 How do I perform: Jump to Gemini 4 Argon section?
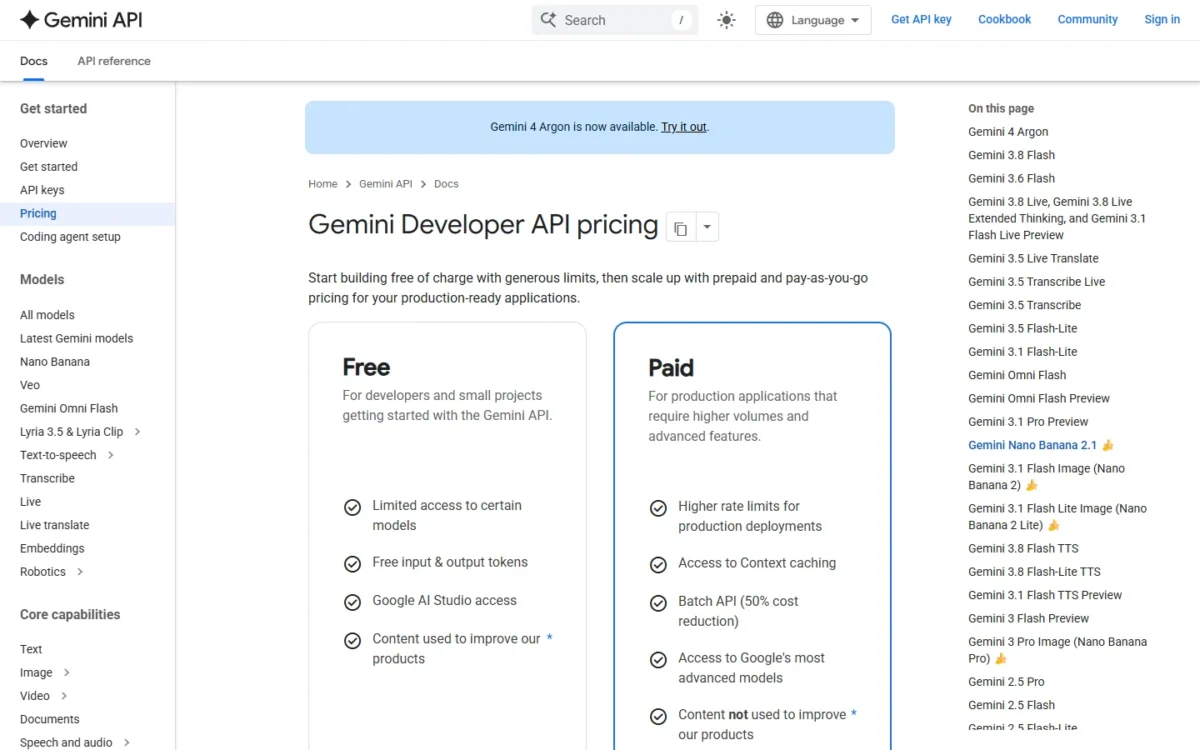coord(1008,132)
